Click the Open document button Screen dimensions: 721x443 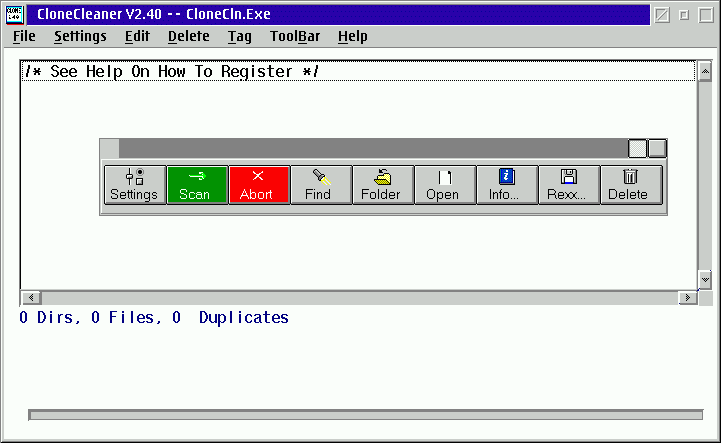445,185
